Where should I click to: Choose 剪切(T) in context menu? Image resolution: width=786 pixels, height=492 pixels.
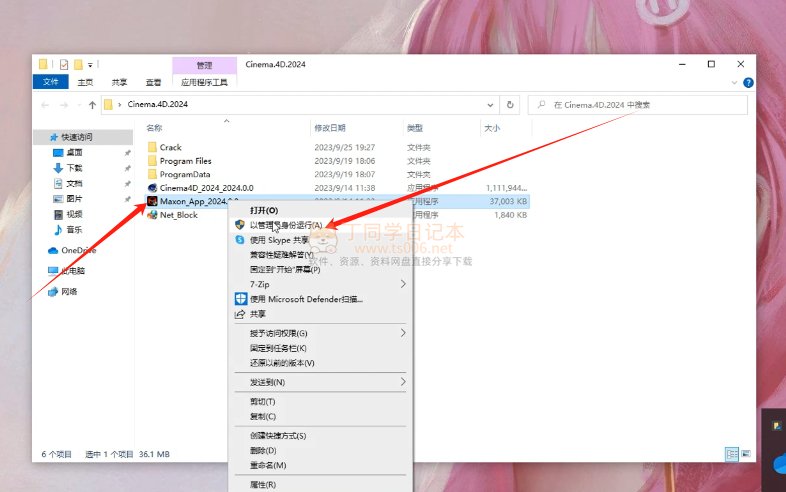click(x=262, y=402)
